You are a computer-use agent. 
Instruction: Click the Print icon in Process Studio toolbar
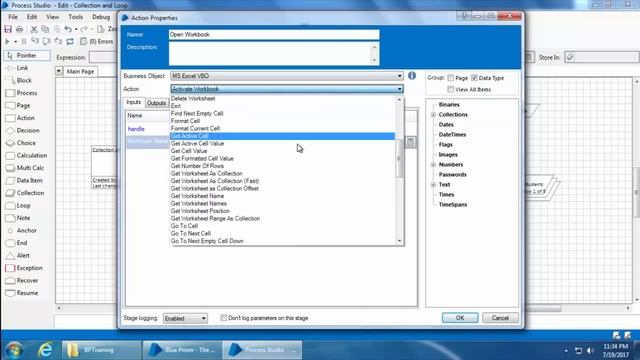19,29
